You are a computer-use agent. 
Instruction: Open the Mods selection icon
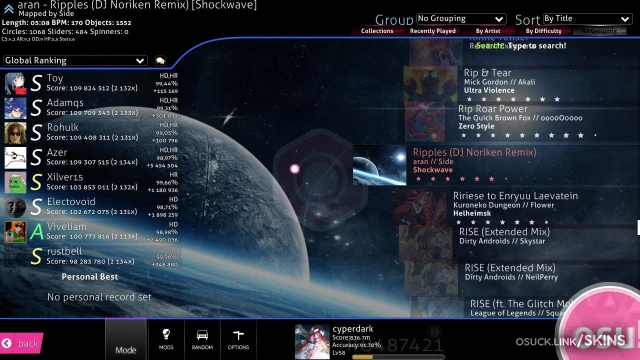tap(166, 339)
